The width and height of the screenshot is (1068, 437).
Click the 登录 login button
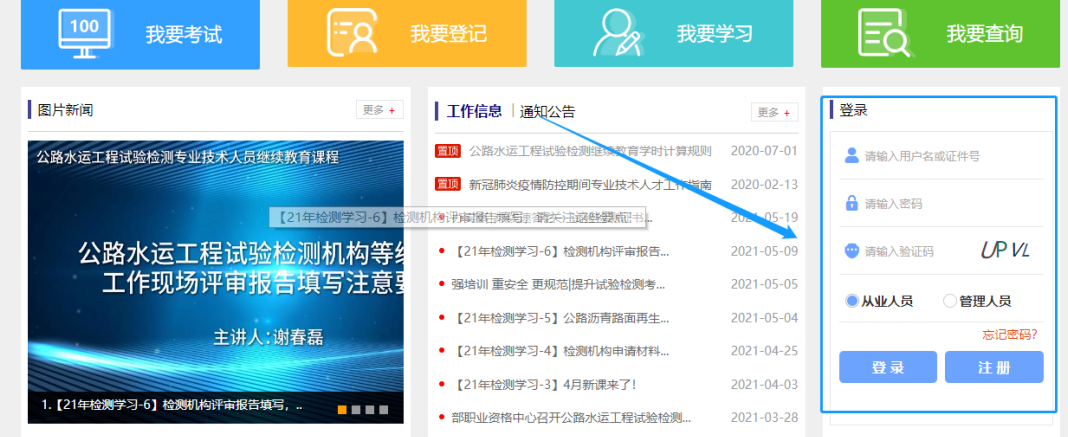pos(888,367)
